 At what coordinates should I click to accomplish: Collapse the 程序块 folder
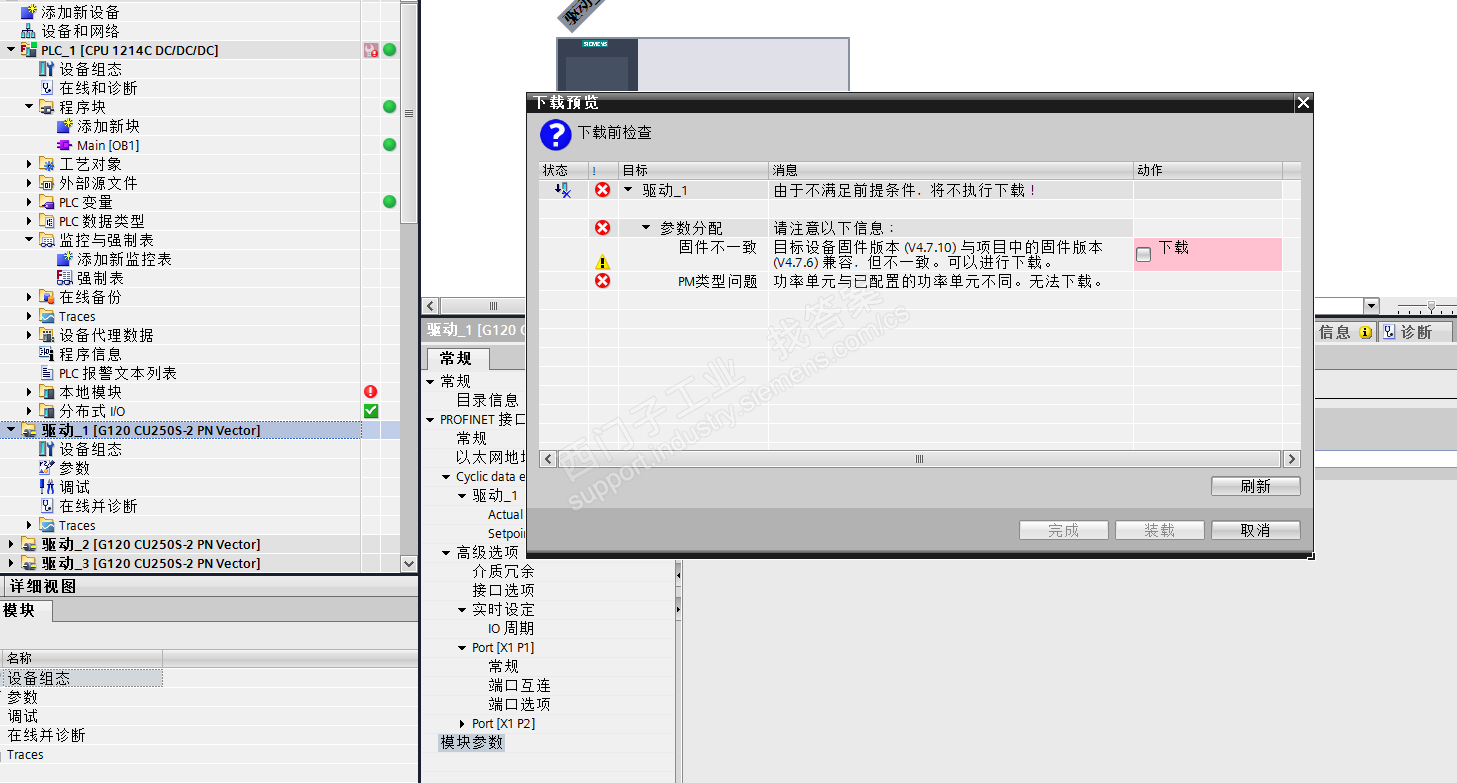pyautogui.click(x=29, y=107)
